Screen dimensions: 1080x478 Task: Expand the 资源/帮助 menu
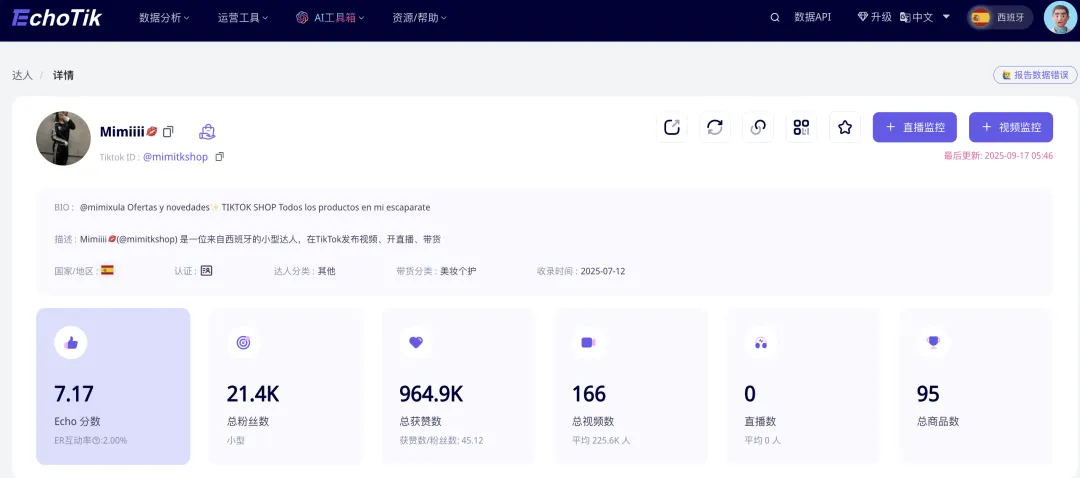pyautogui.click(x=419, y=18)
